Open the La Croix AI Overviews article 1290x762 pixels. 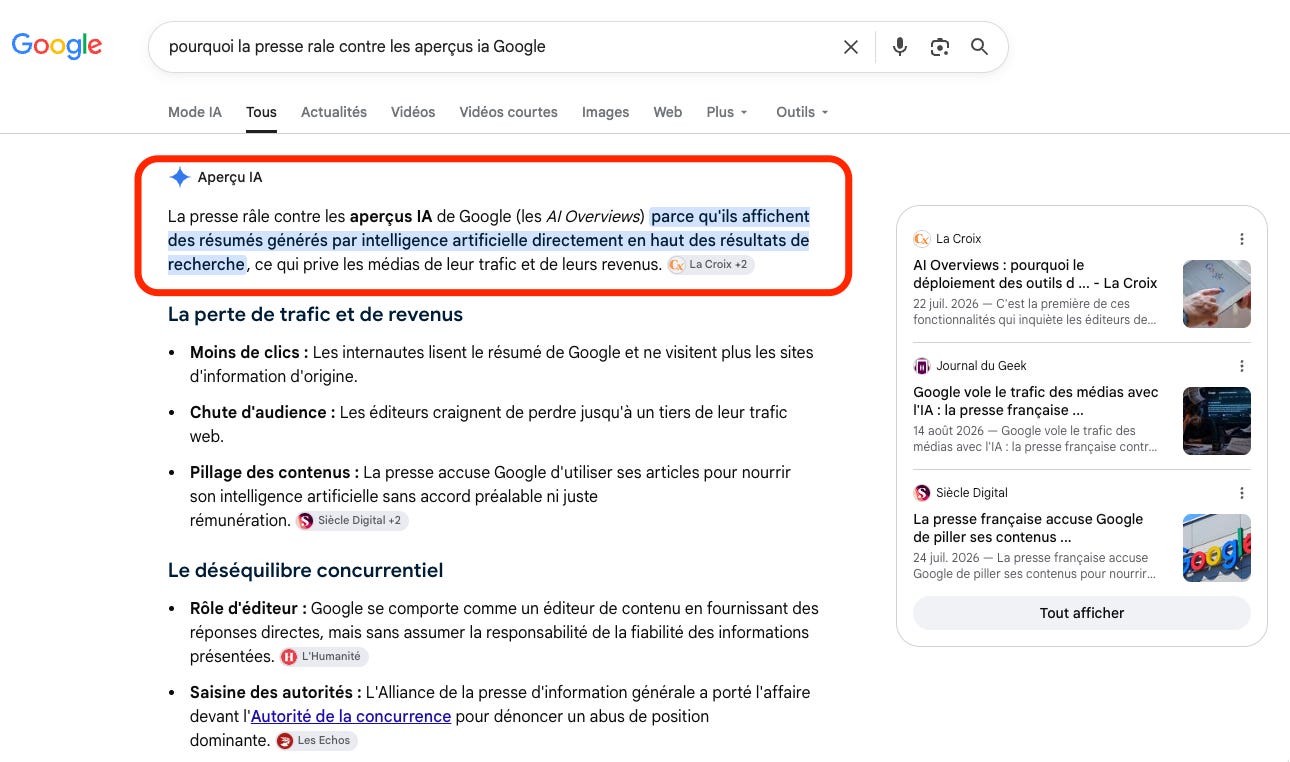point(1035,274)
